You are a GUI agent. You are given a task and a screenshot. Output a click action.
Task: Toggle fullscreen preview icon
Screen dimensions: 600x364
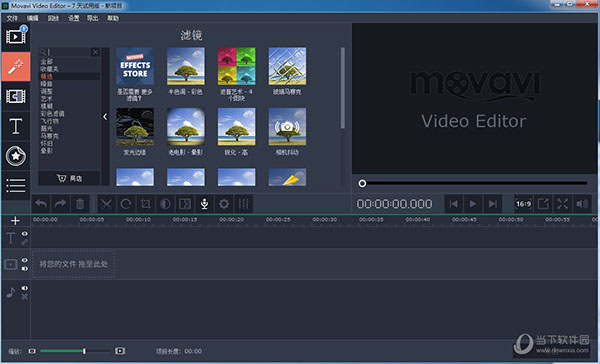pyautogui.click(x=562, y=204)
